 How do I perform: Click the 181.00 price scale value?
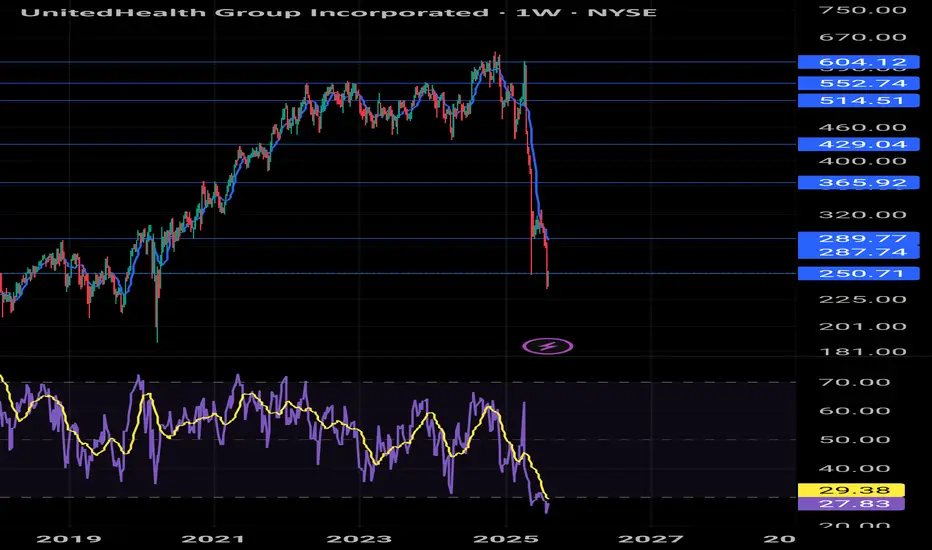(862, 351)
